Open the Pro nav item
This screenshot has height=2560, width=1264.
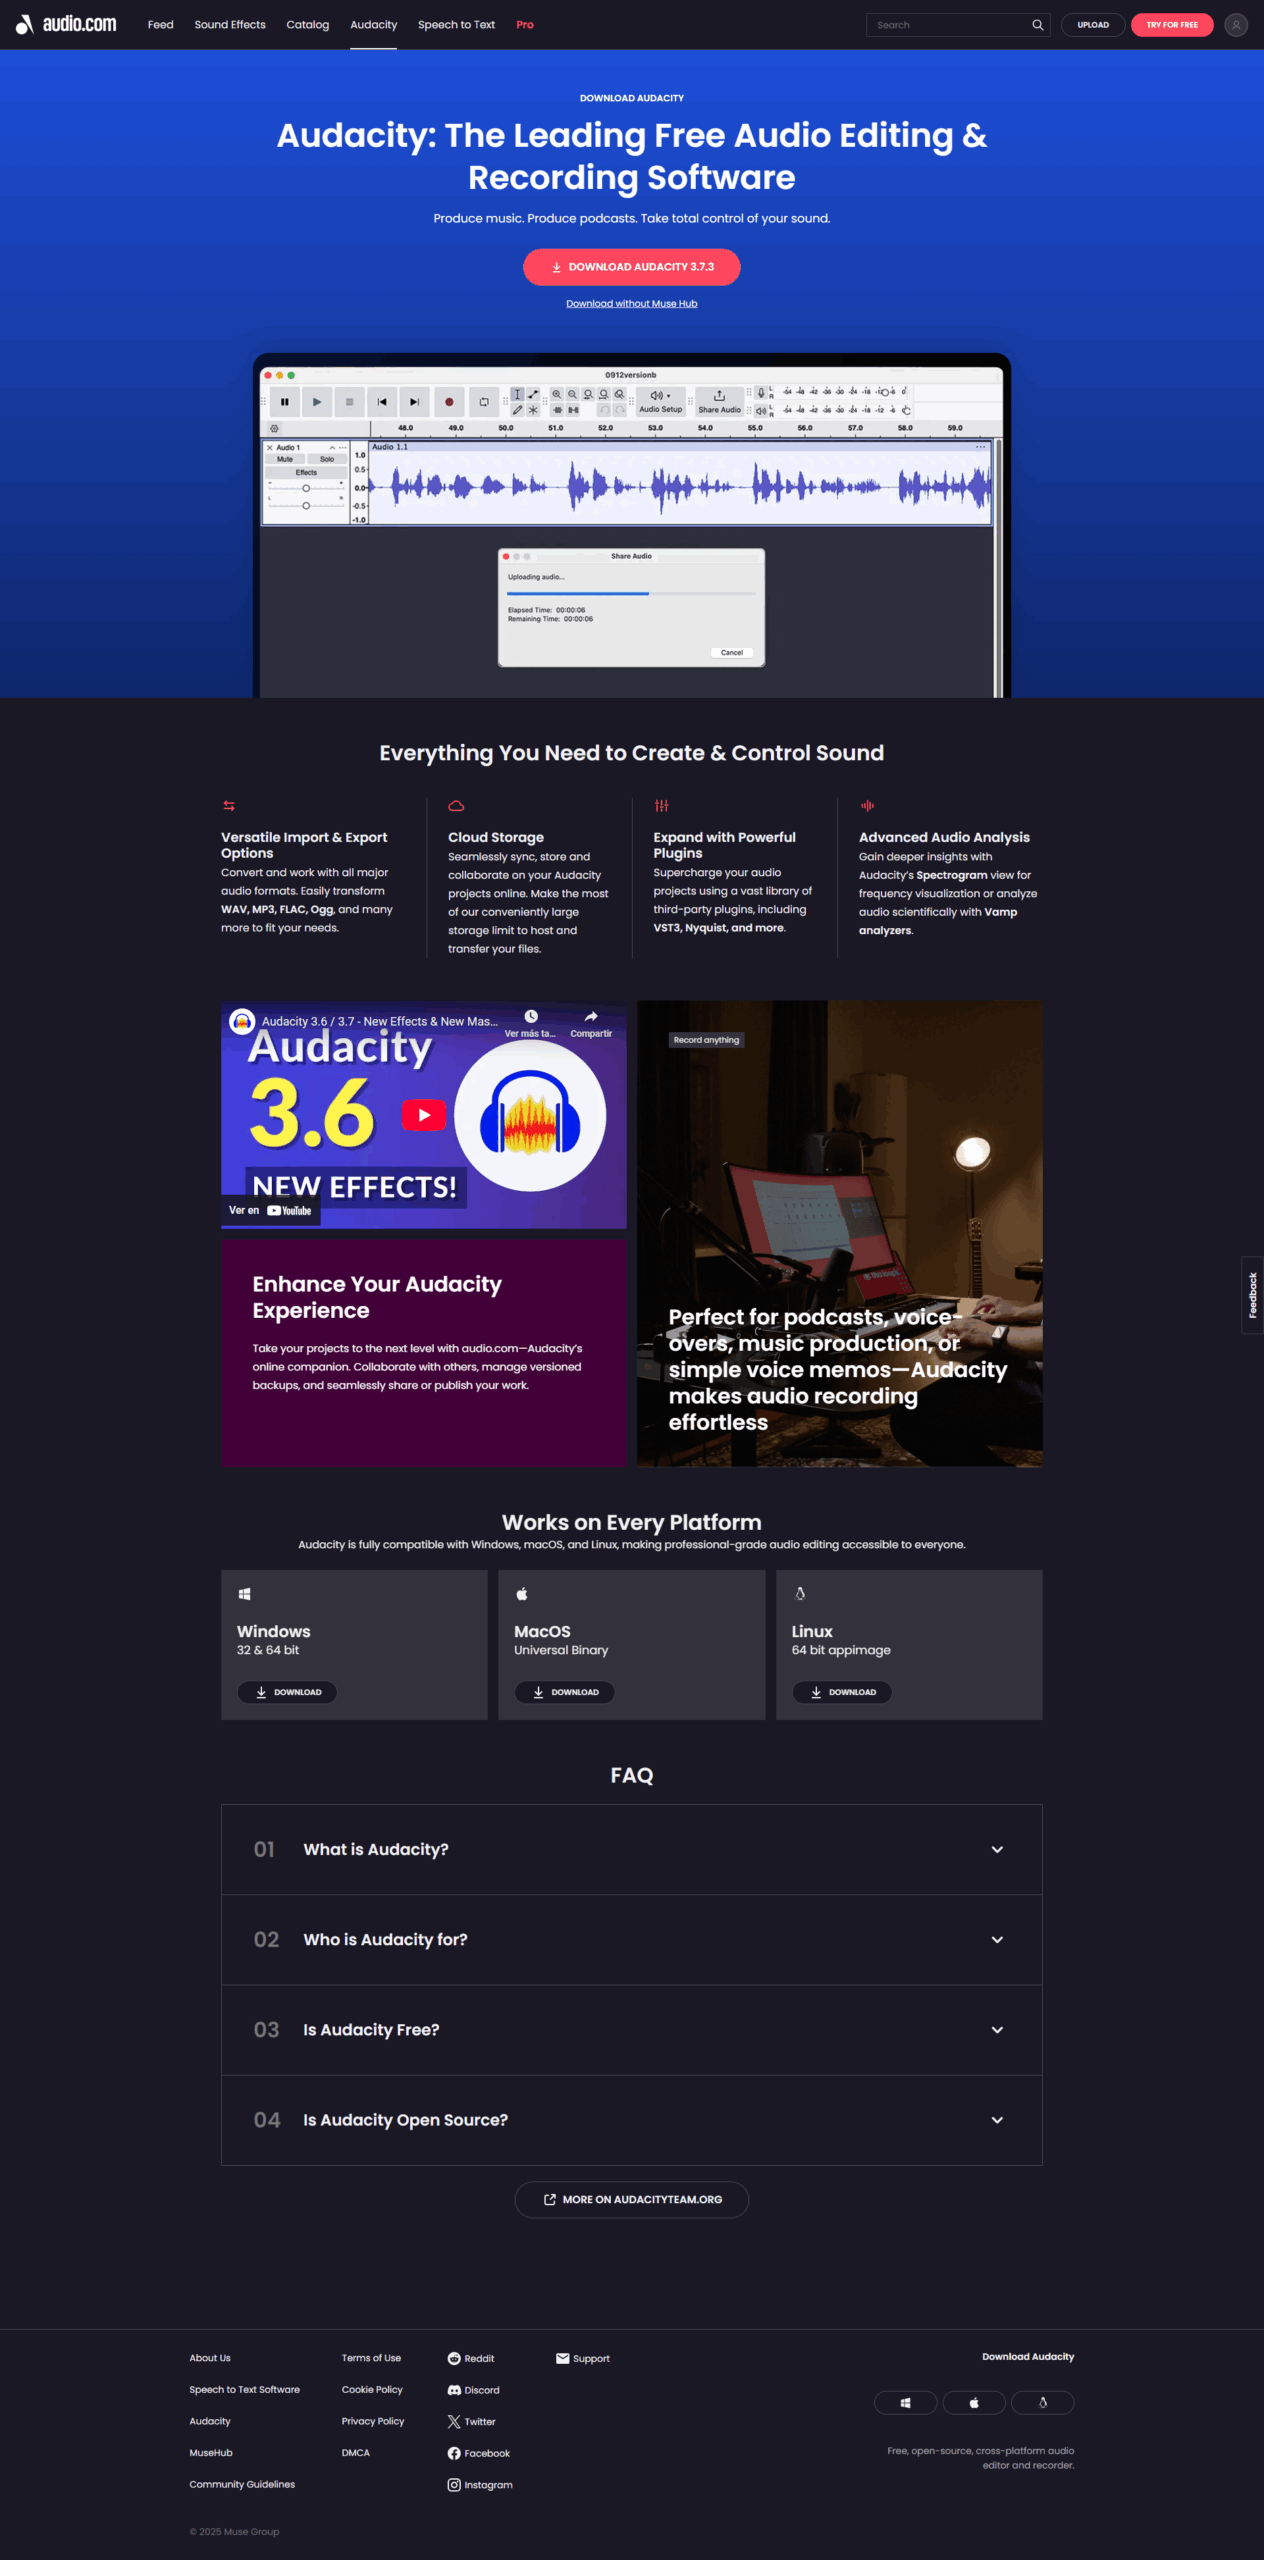(524, 25)
